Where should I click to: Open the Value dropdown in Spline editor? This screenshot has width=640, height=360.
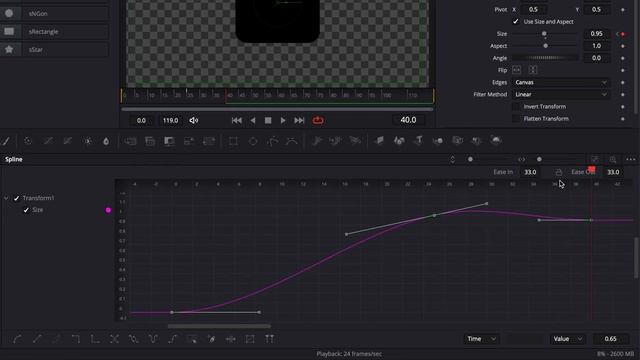(x=567, y=339)
